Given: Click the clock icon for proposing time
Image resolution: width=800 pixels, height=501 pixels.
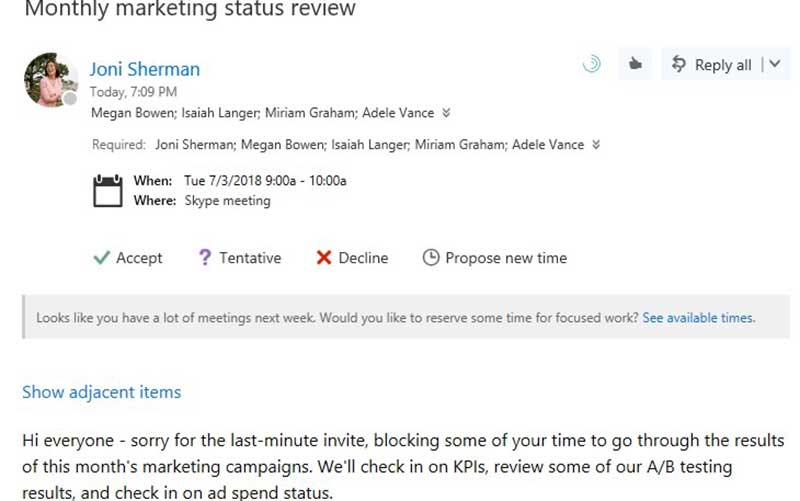Looking at the screenshot, I should pyautogui.click(x=431, y=258).
